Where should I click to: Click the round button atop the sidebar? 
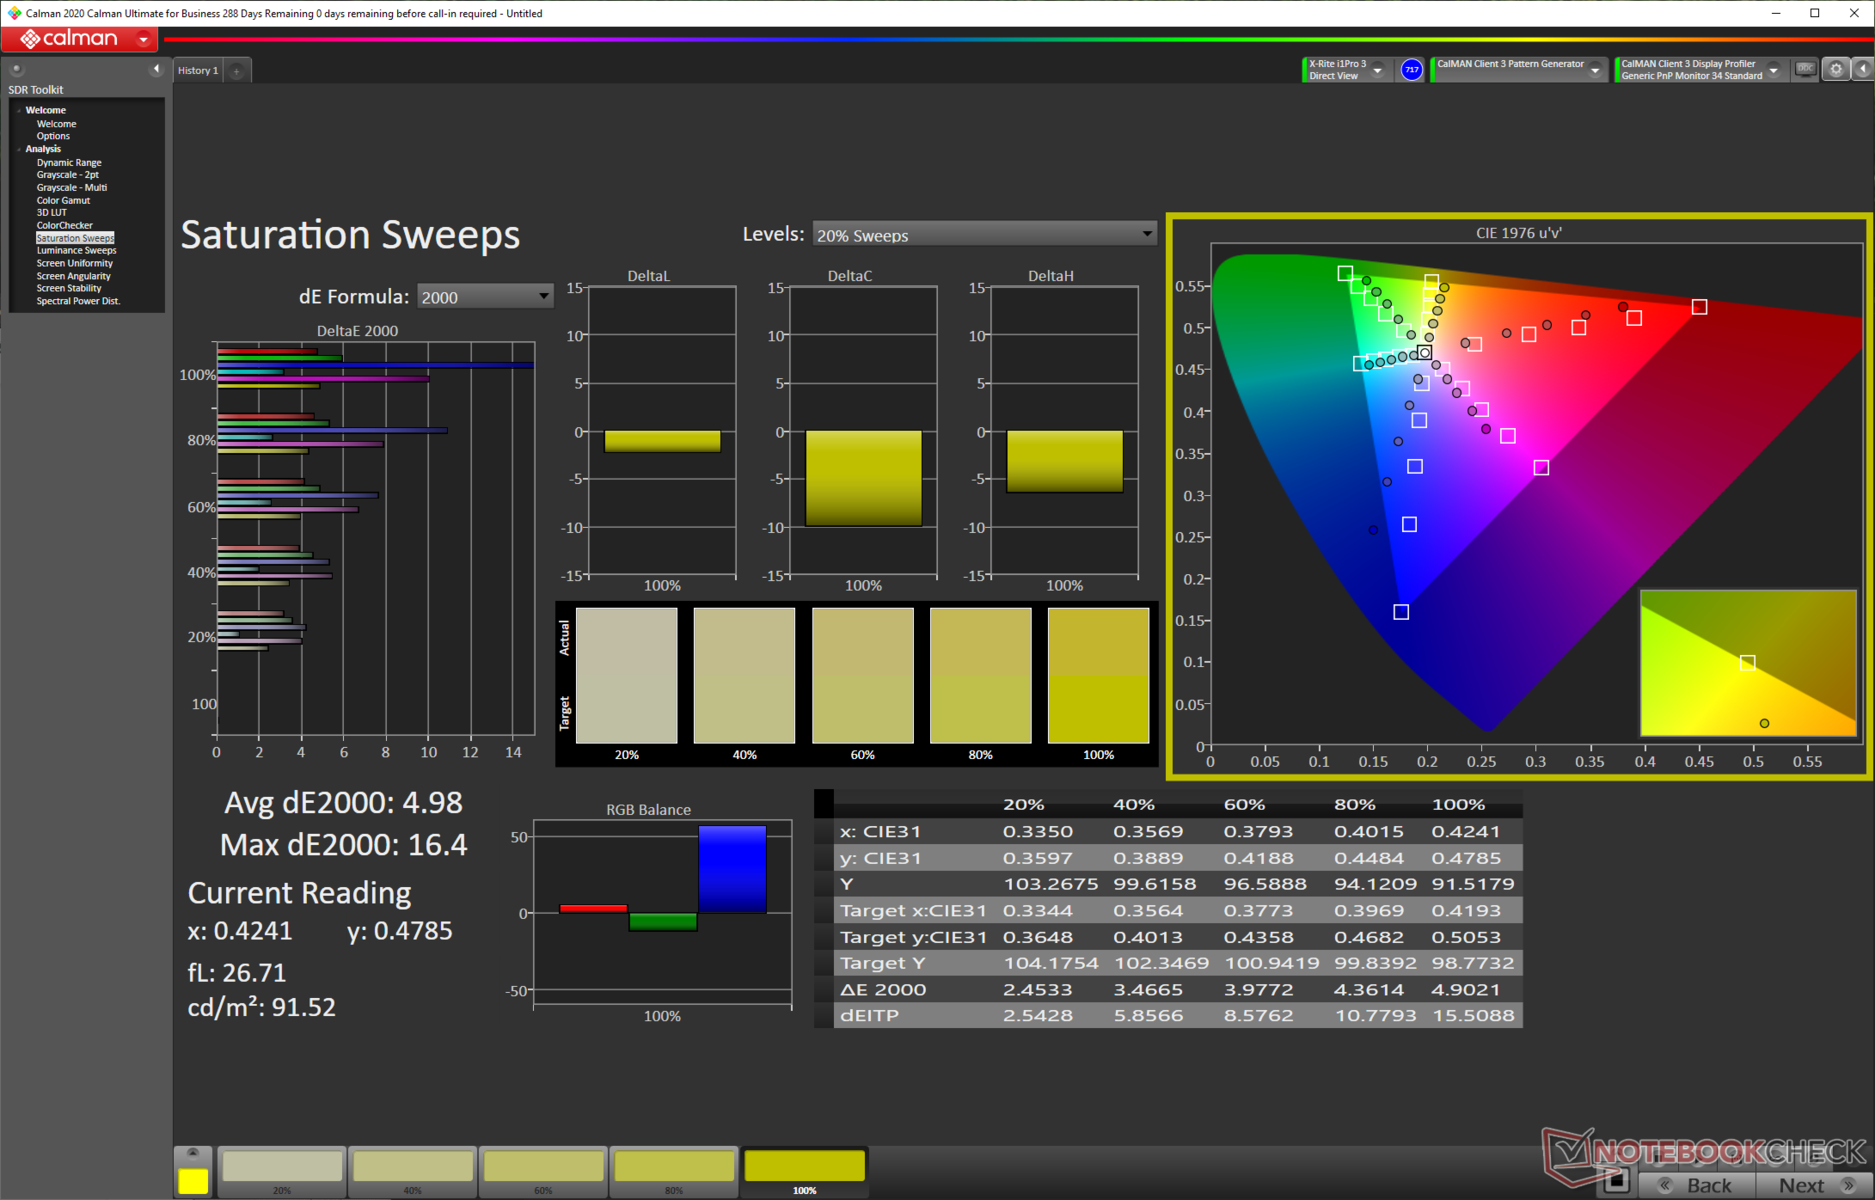[16, 69]
